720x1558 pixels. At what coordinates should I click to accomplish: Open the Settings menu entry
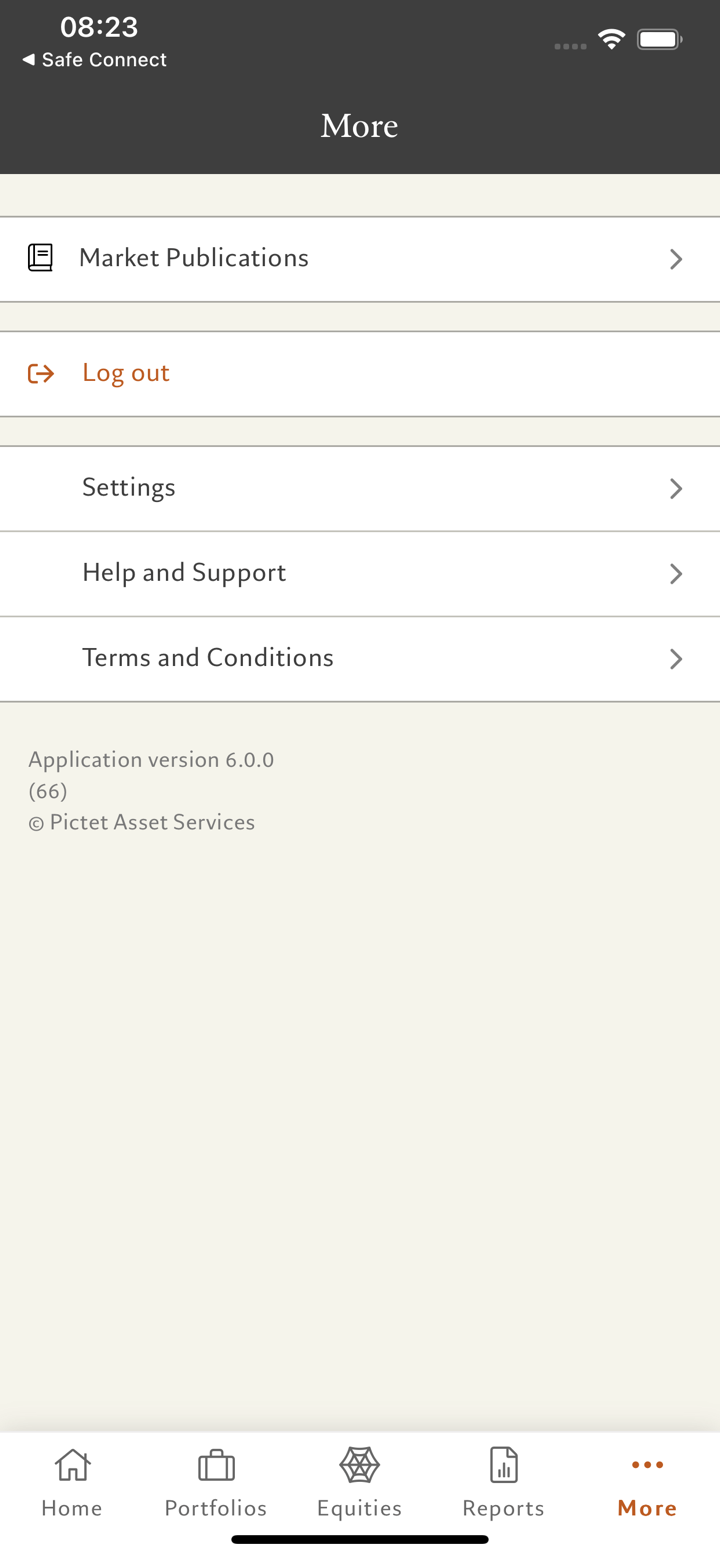tap(129, 487)
